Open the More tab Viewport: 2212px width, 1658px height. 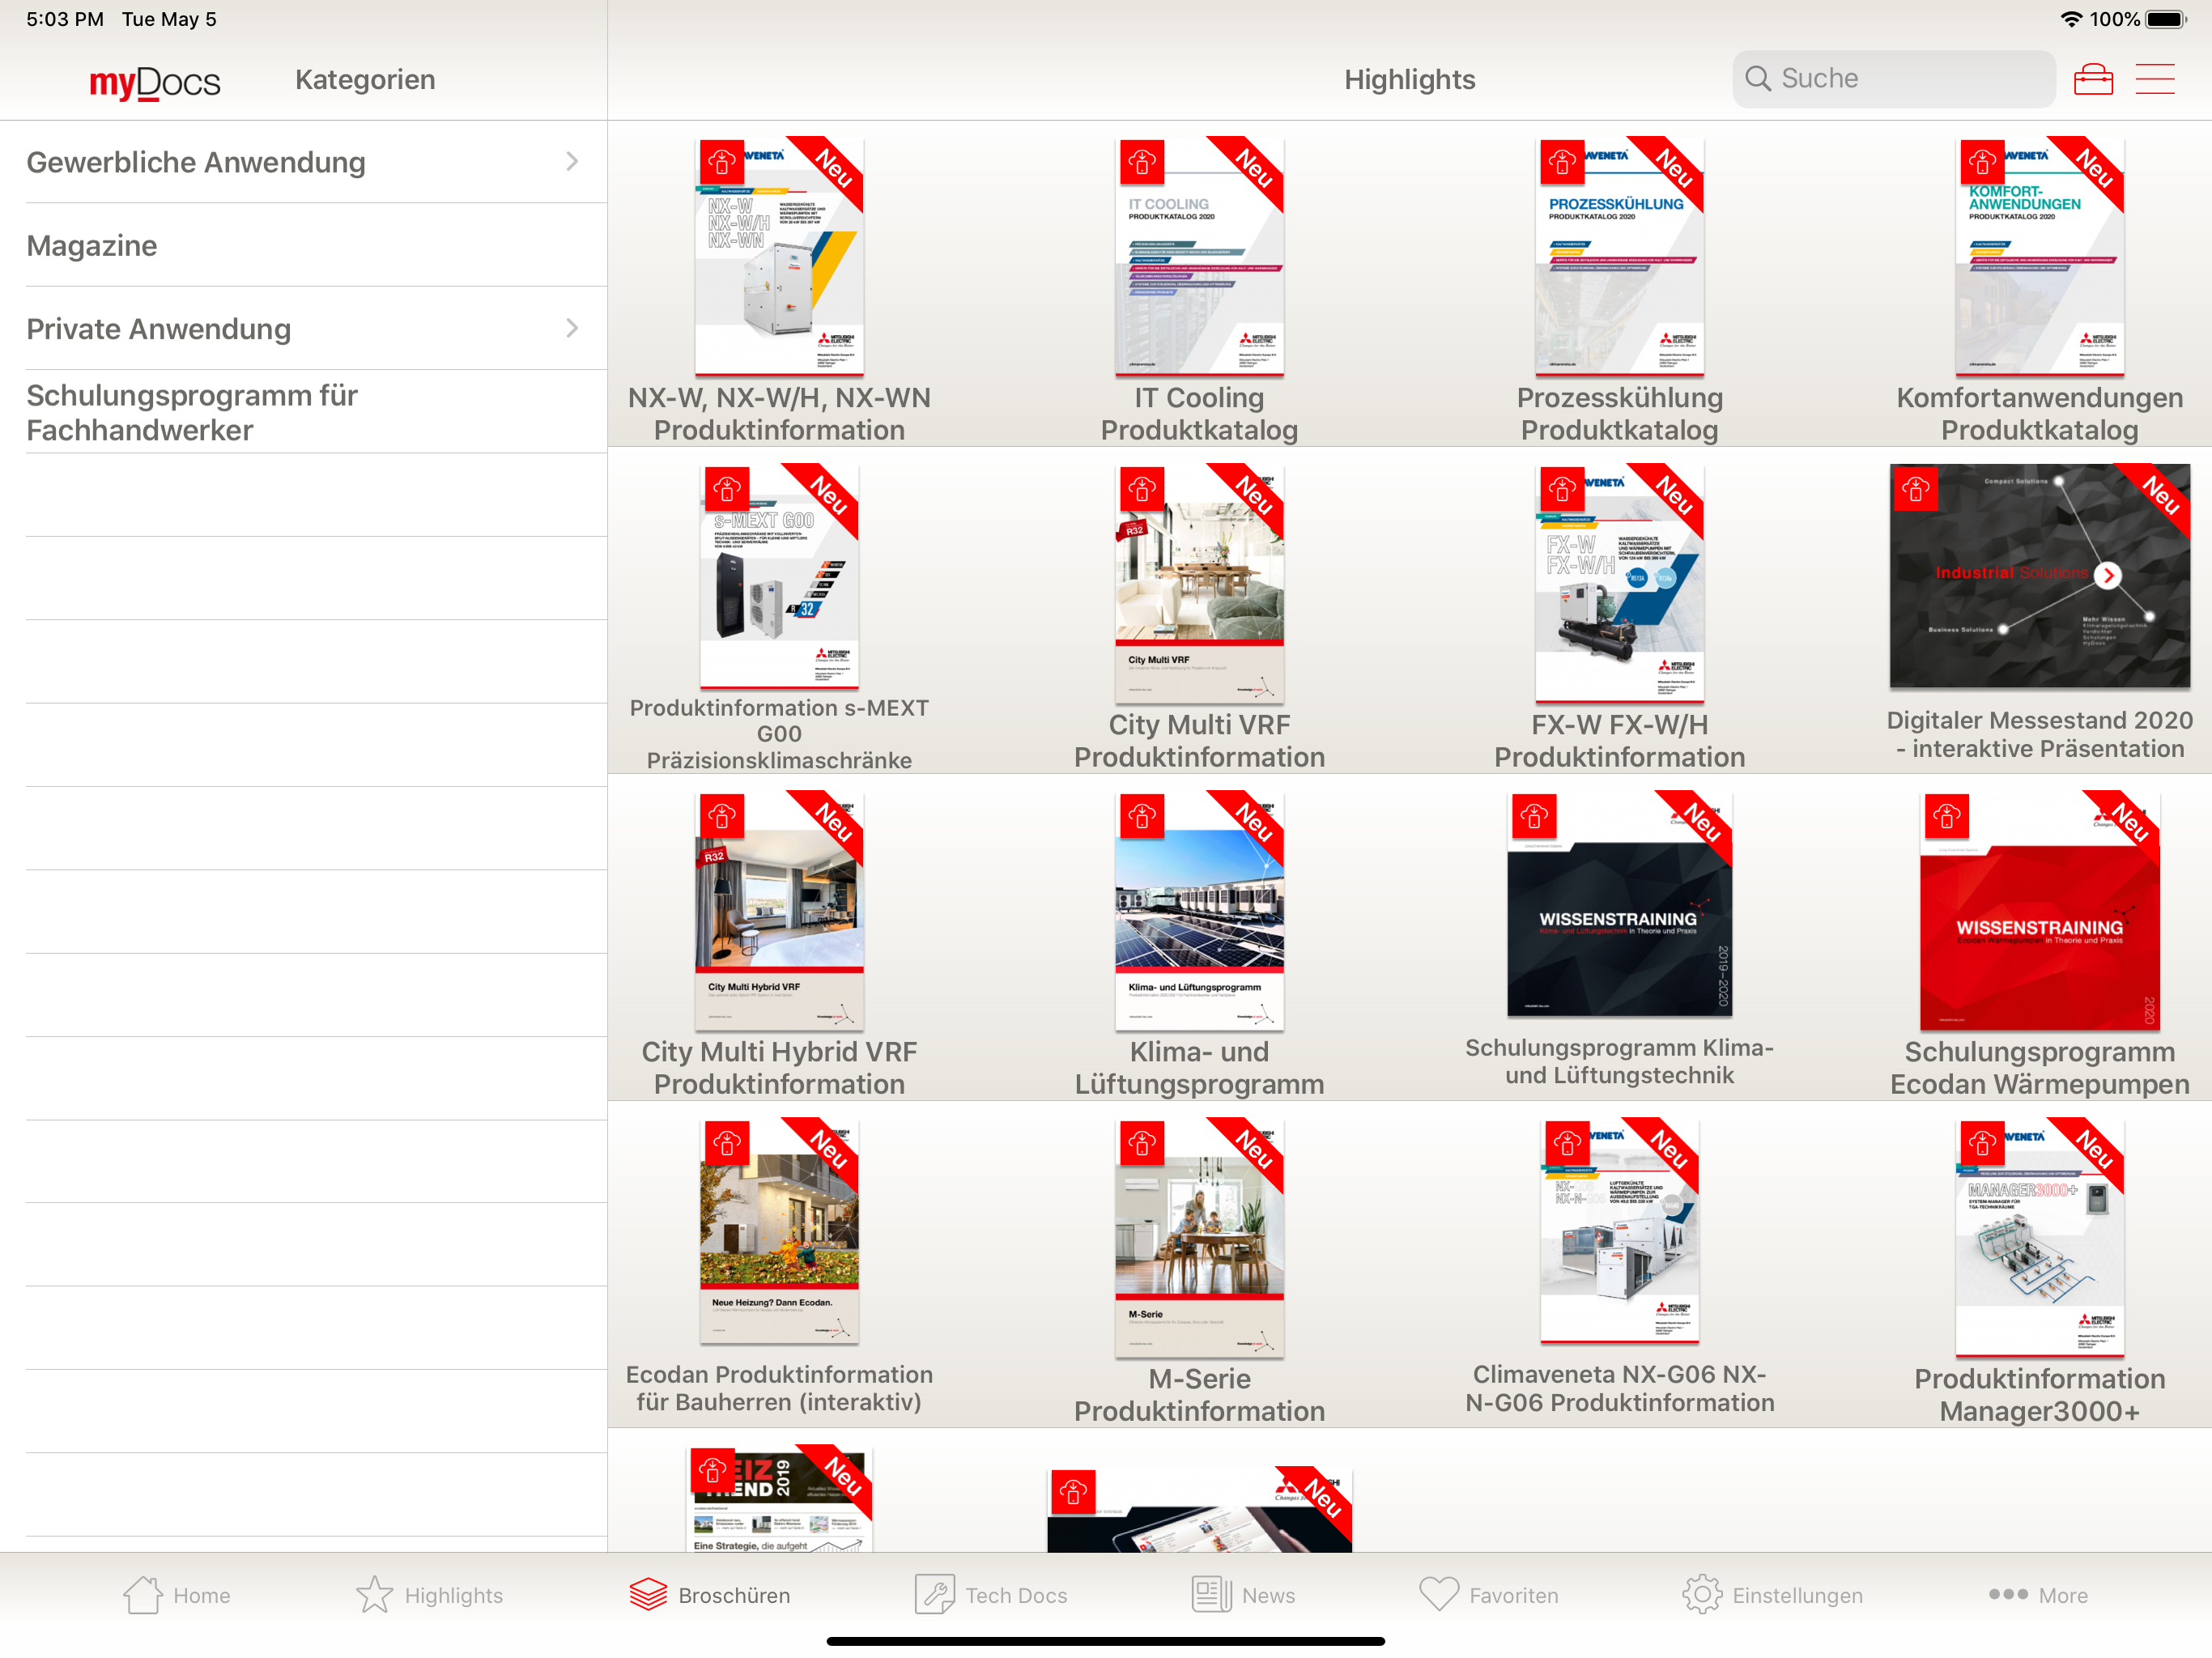pyautogui.click(x=2038, y=1595)
